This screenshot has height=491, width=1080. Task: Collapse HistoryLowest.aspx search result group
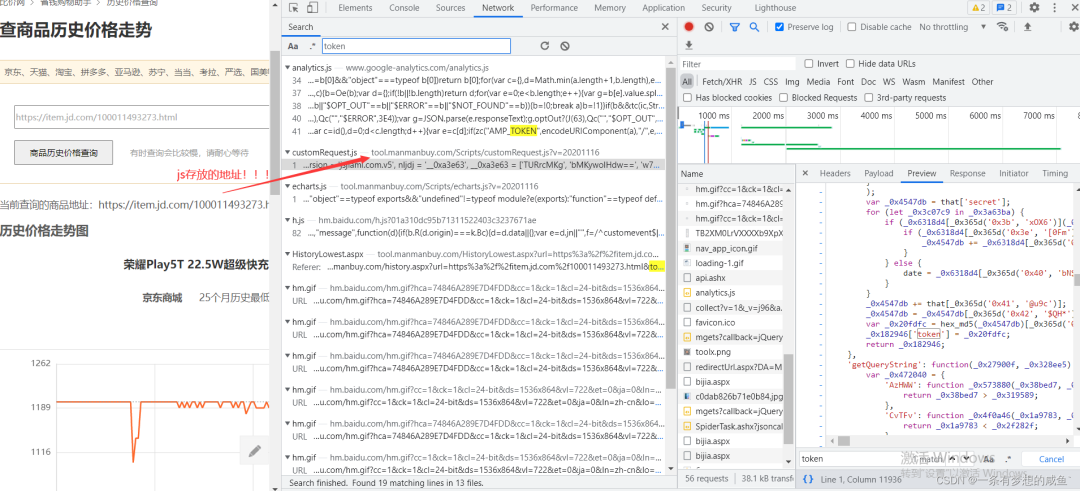coord(287,253)
